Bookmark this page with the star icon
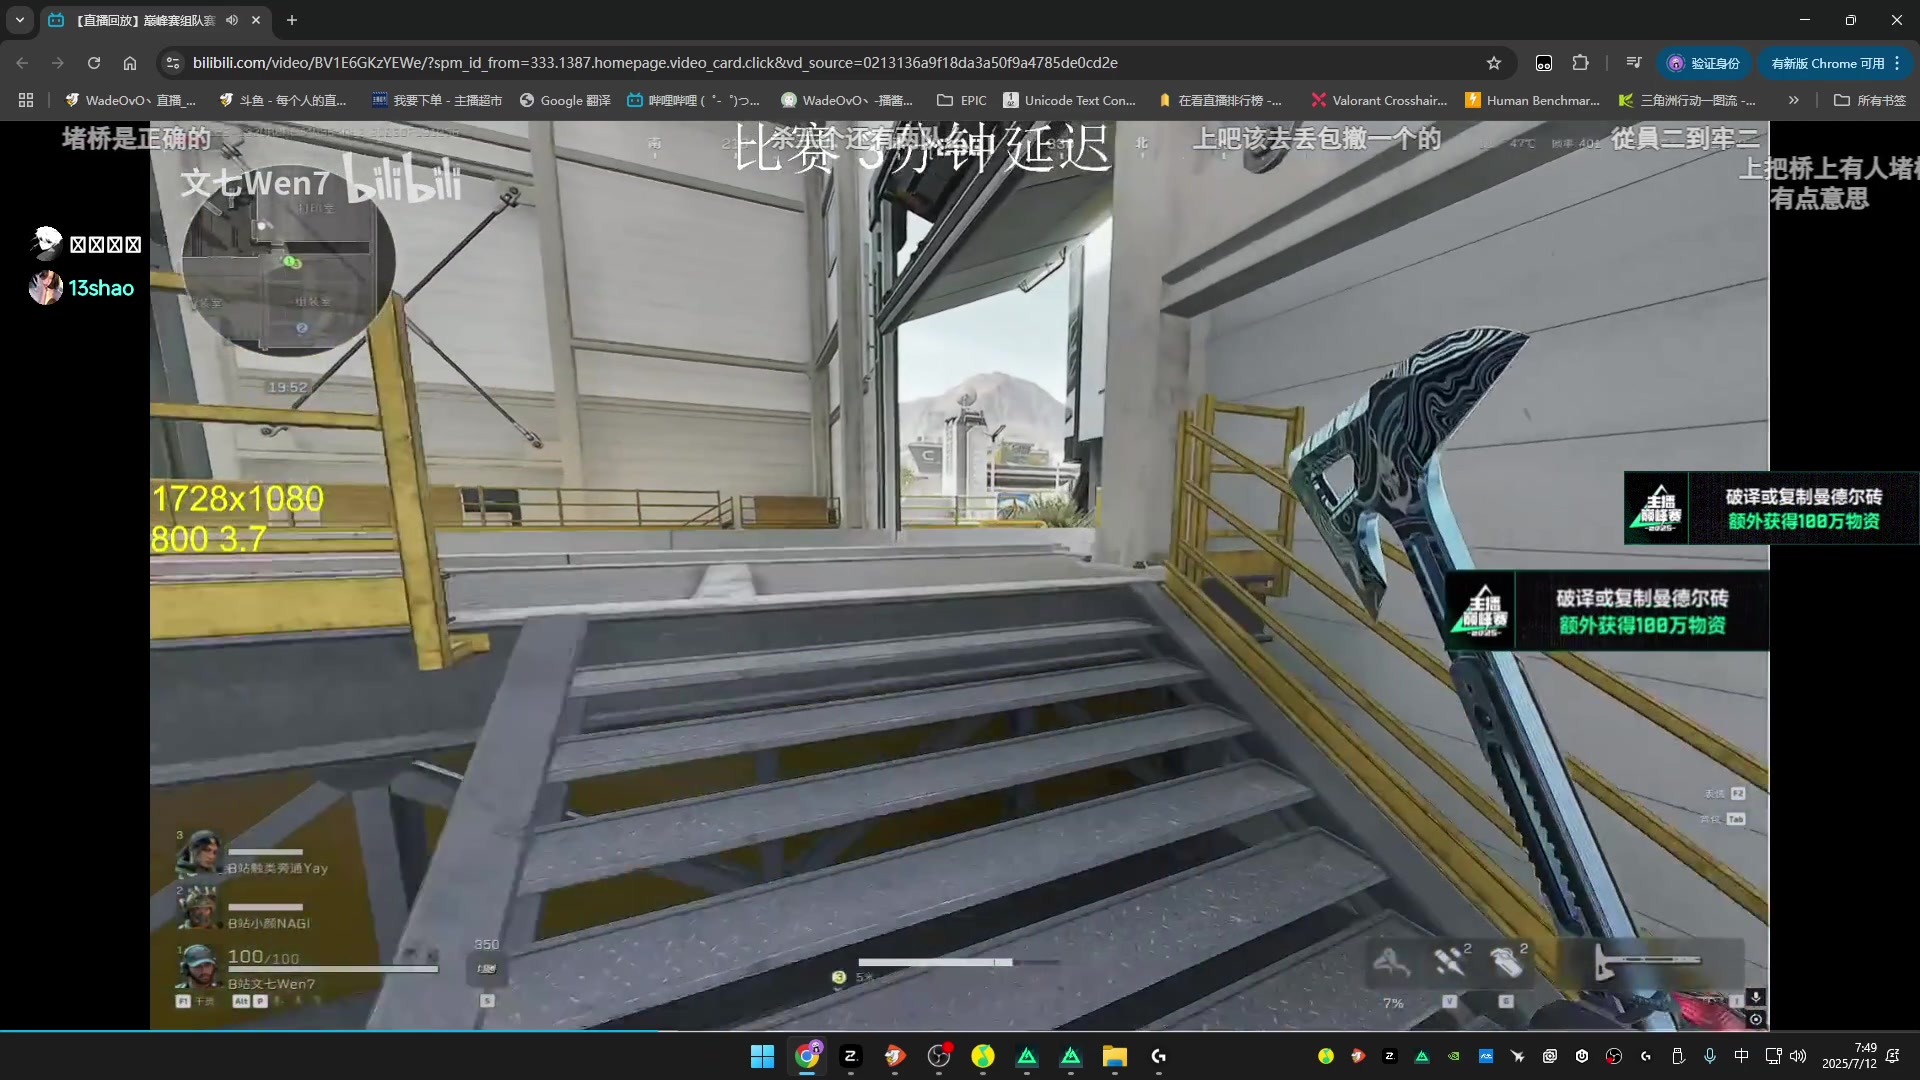The height and width of the screenshot is (1080, 1920). coord(1494,63)
